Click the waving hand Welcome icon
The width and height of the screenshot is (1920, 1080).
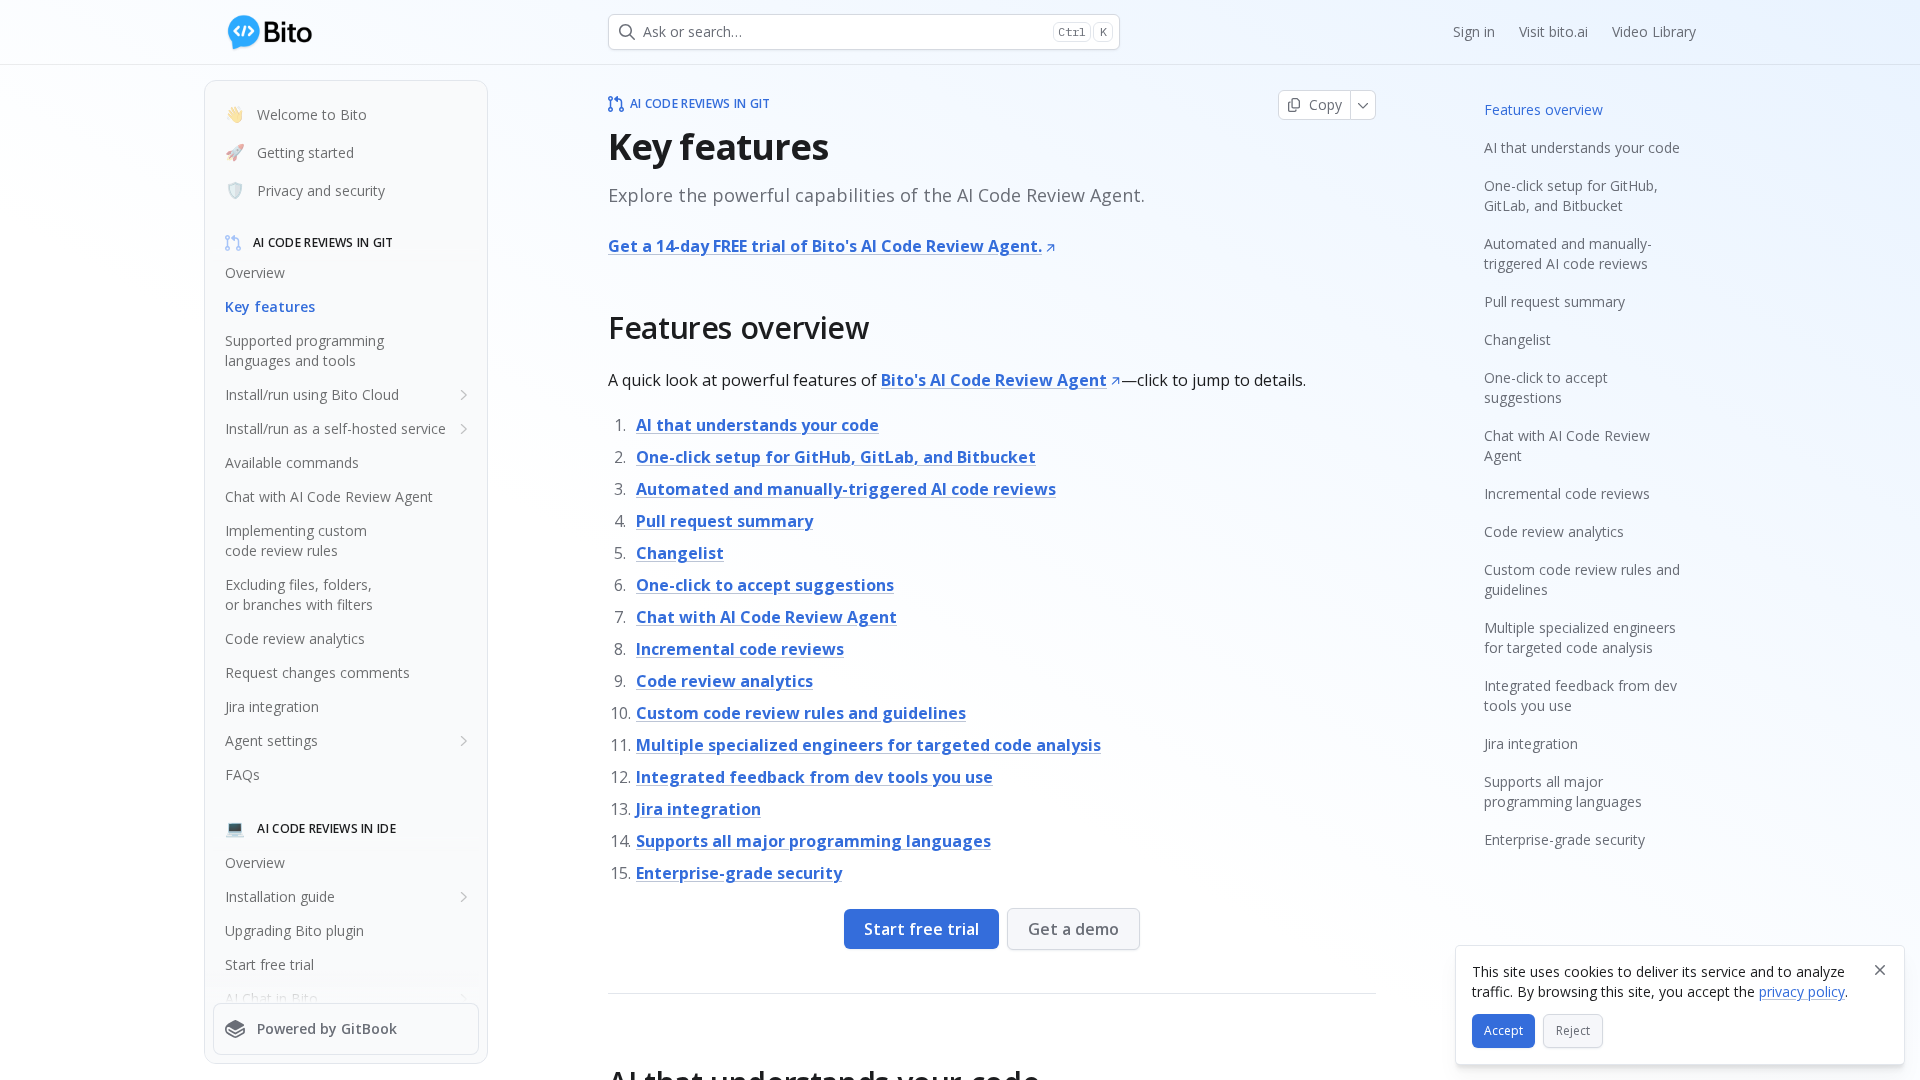[x=235, y=115]
